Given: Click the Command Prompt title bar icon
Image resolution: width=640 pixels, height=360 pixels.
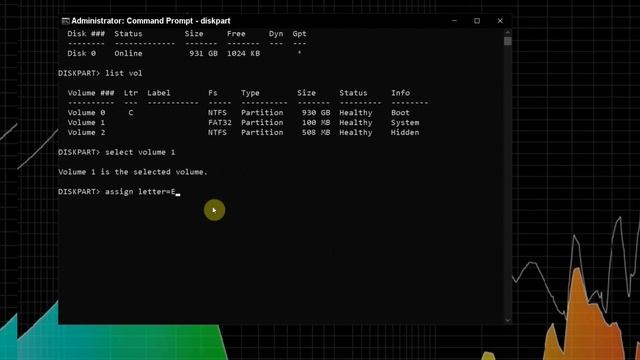Looking at the screenshot, I should coord(65,21).
